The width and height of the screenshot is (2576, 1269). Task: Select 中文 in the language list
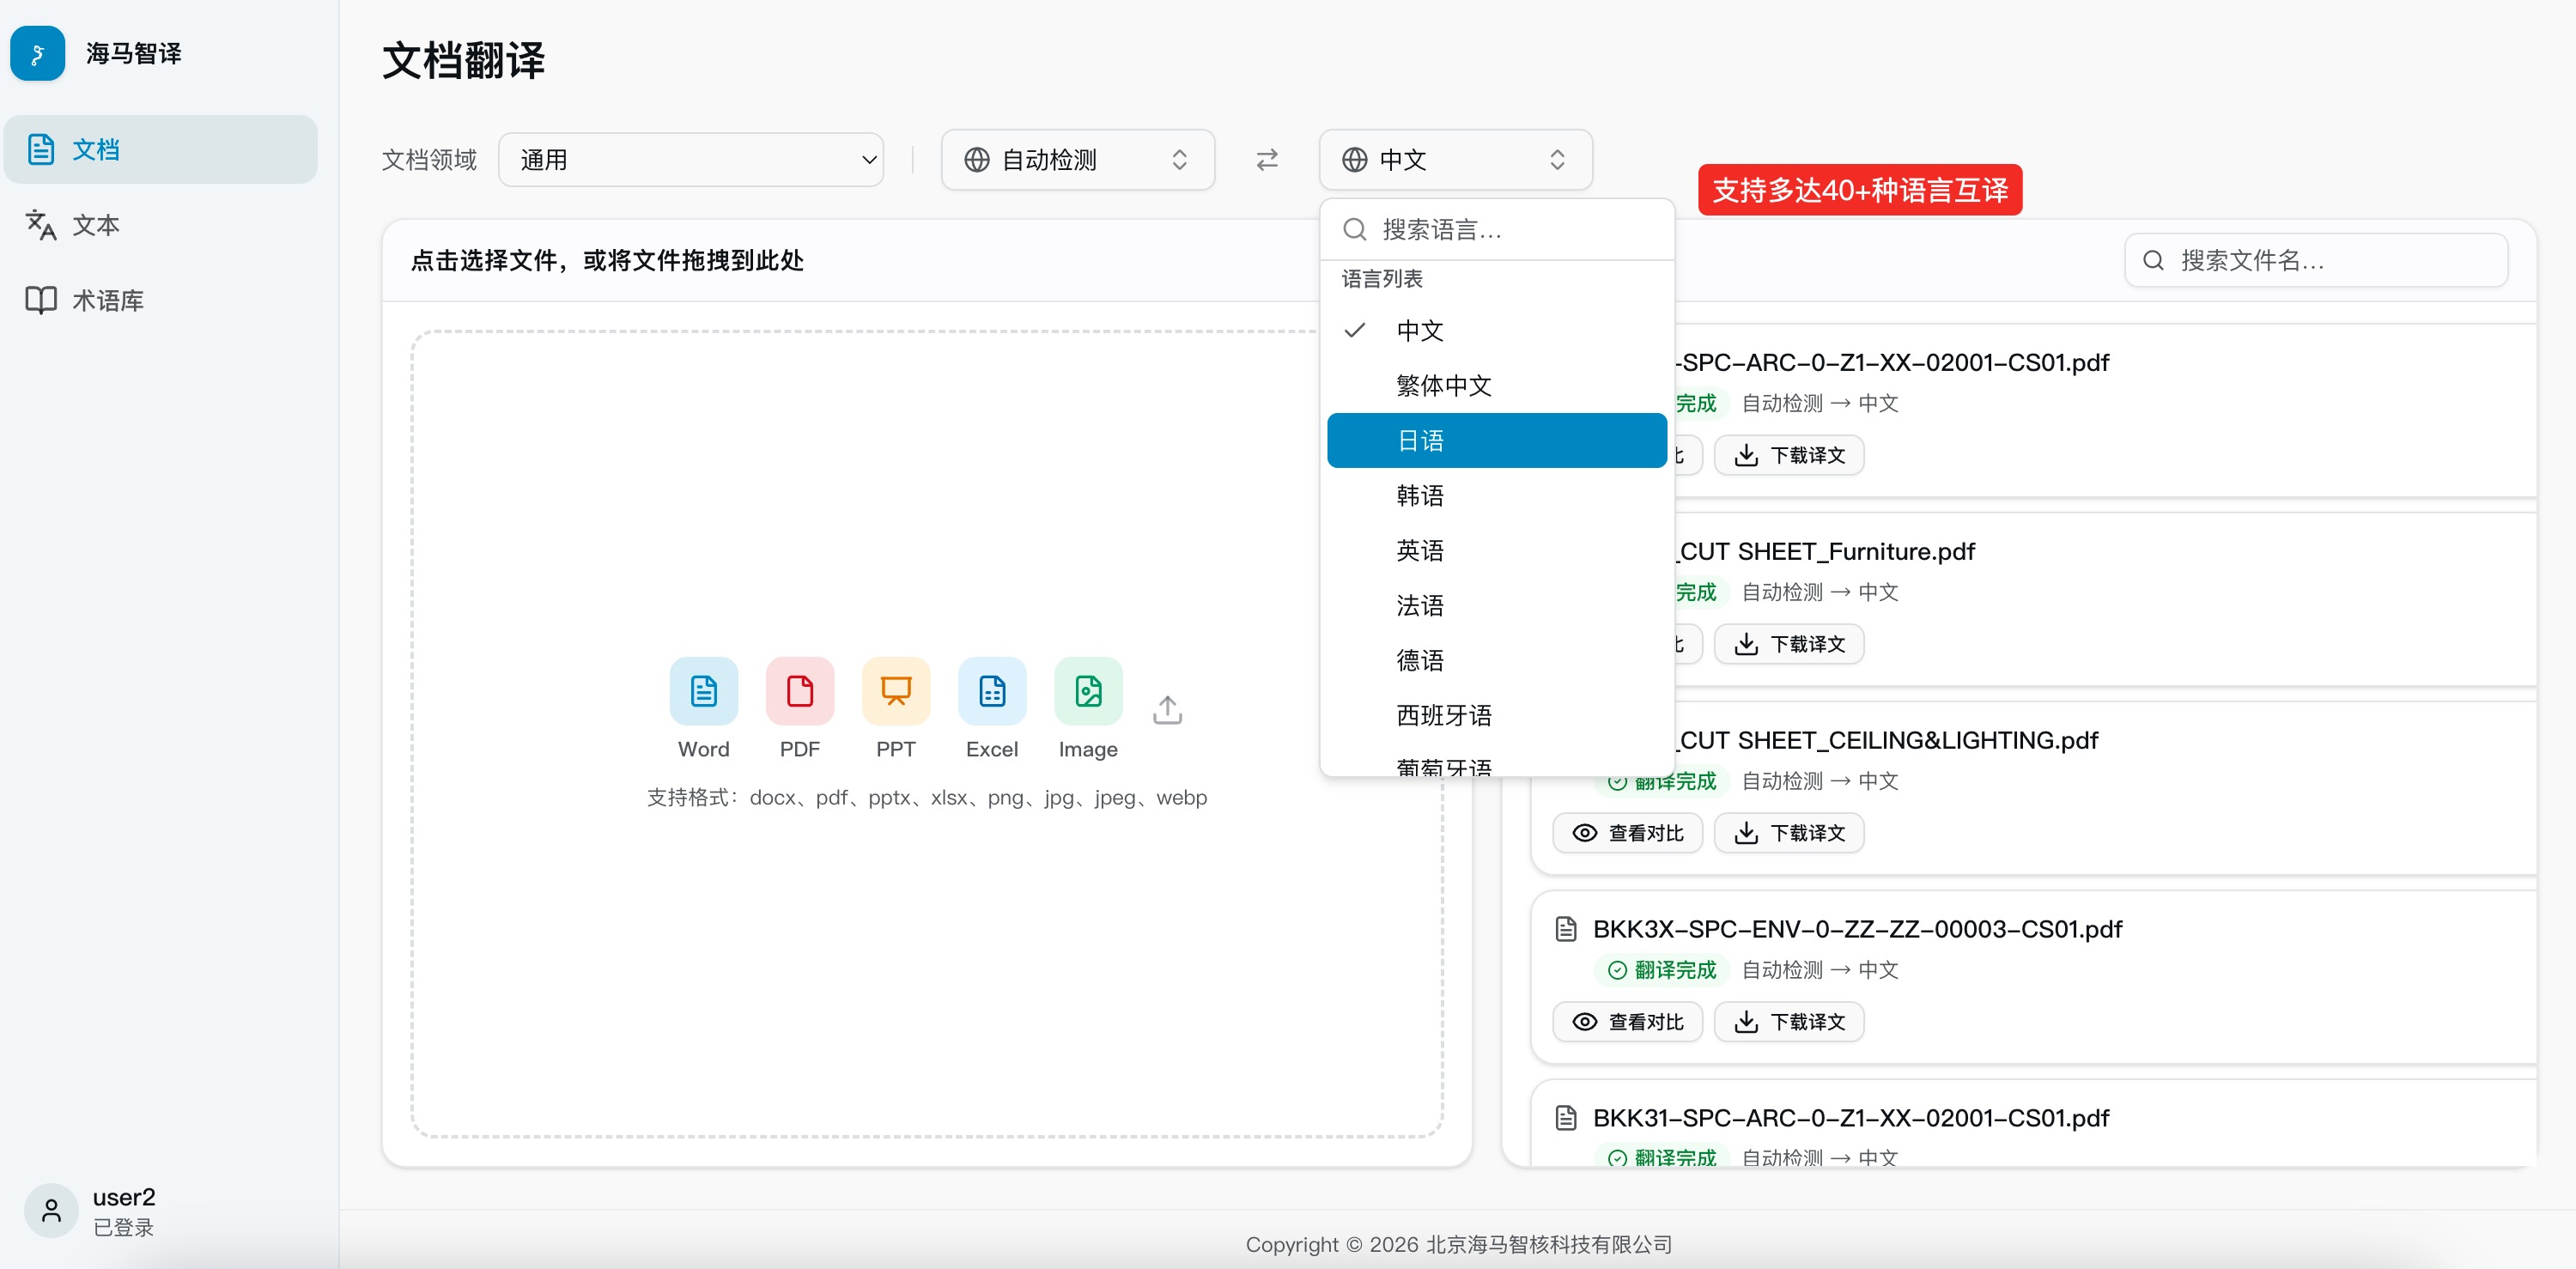pyautogui.click(x=1497, y=331)
